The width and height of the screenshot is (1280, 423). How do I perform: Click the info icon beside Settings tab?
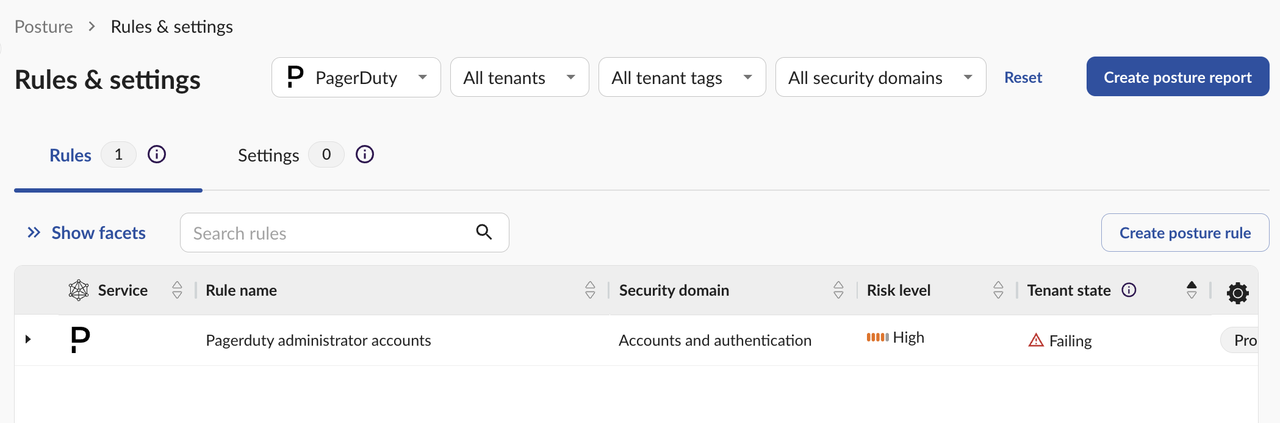(365, 155)
